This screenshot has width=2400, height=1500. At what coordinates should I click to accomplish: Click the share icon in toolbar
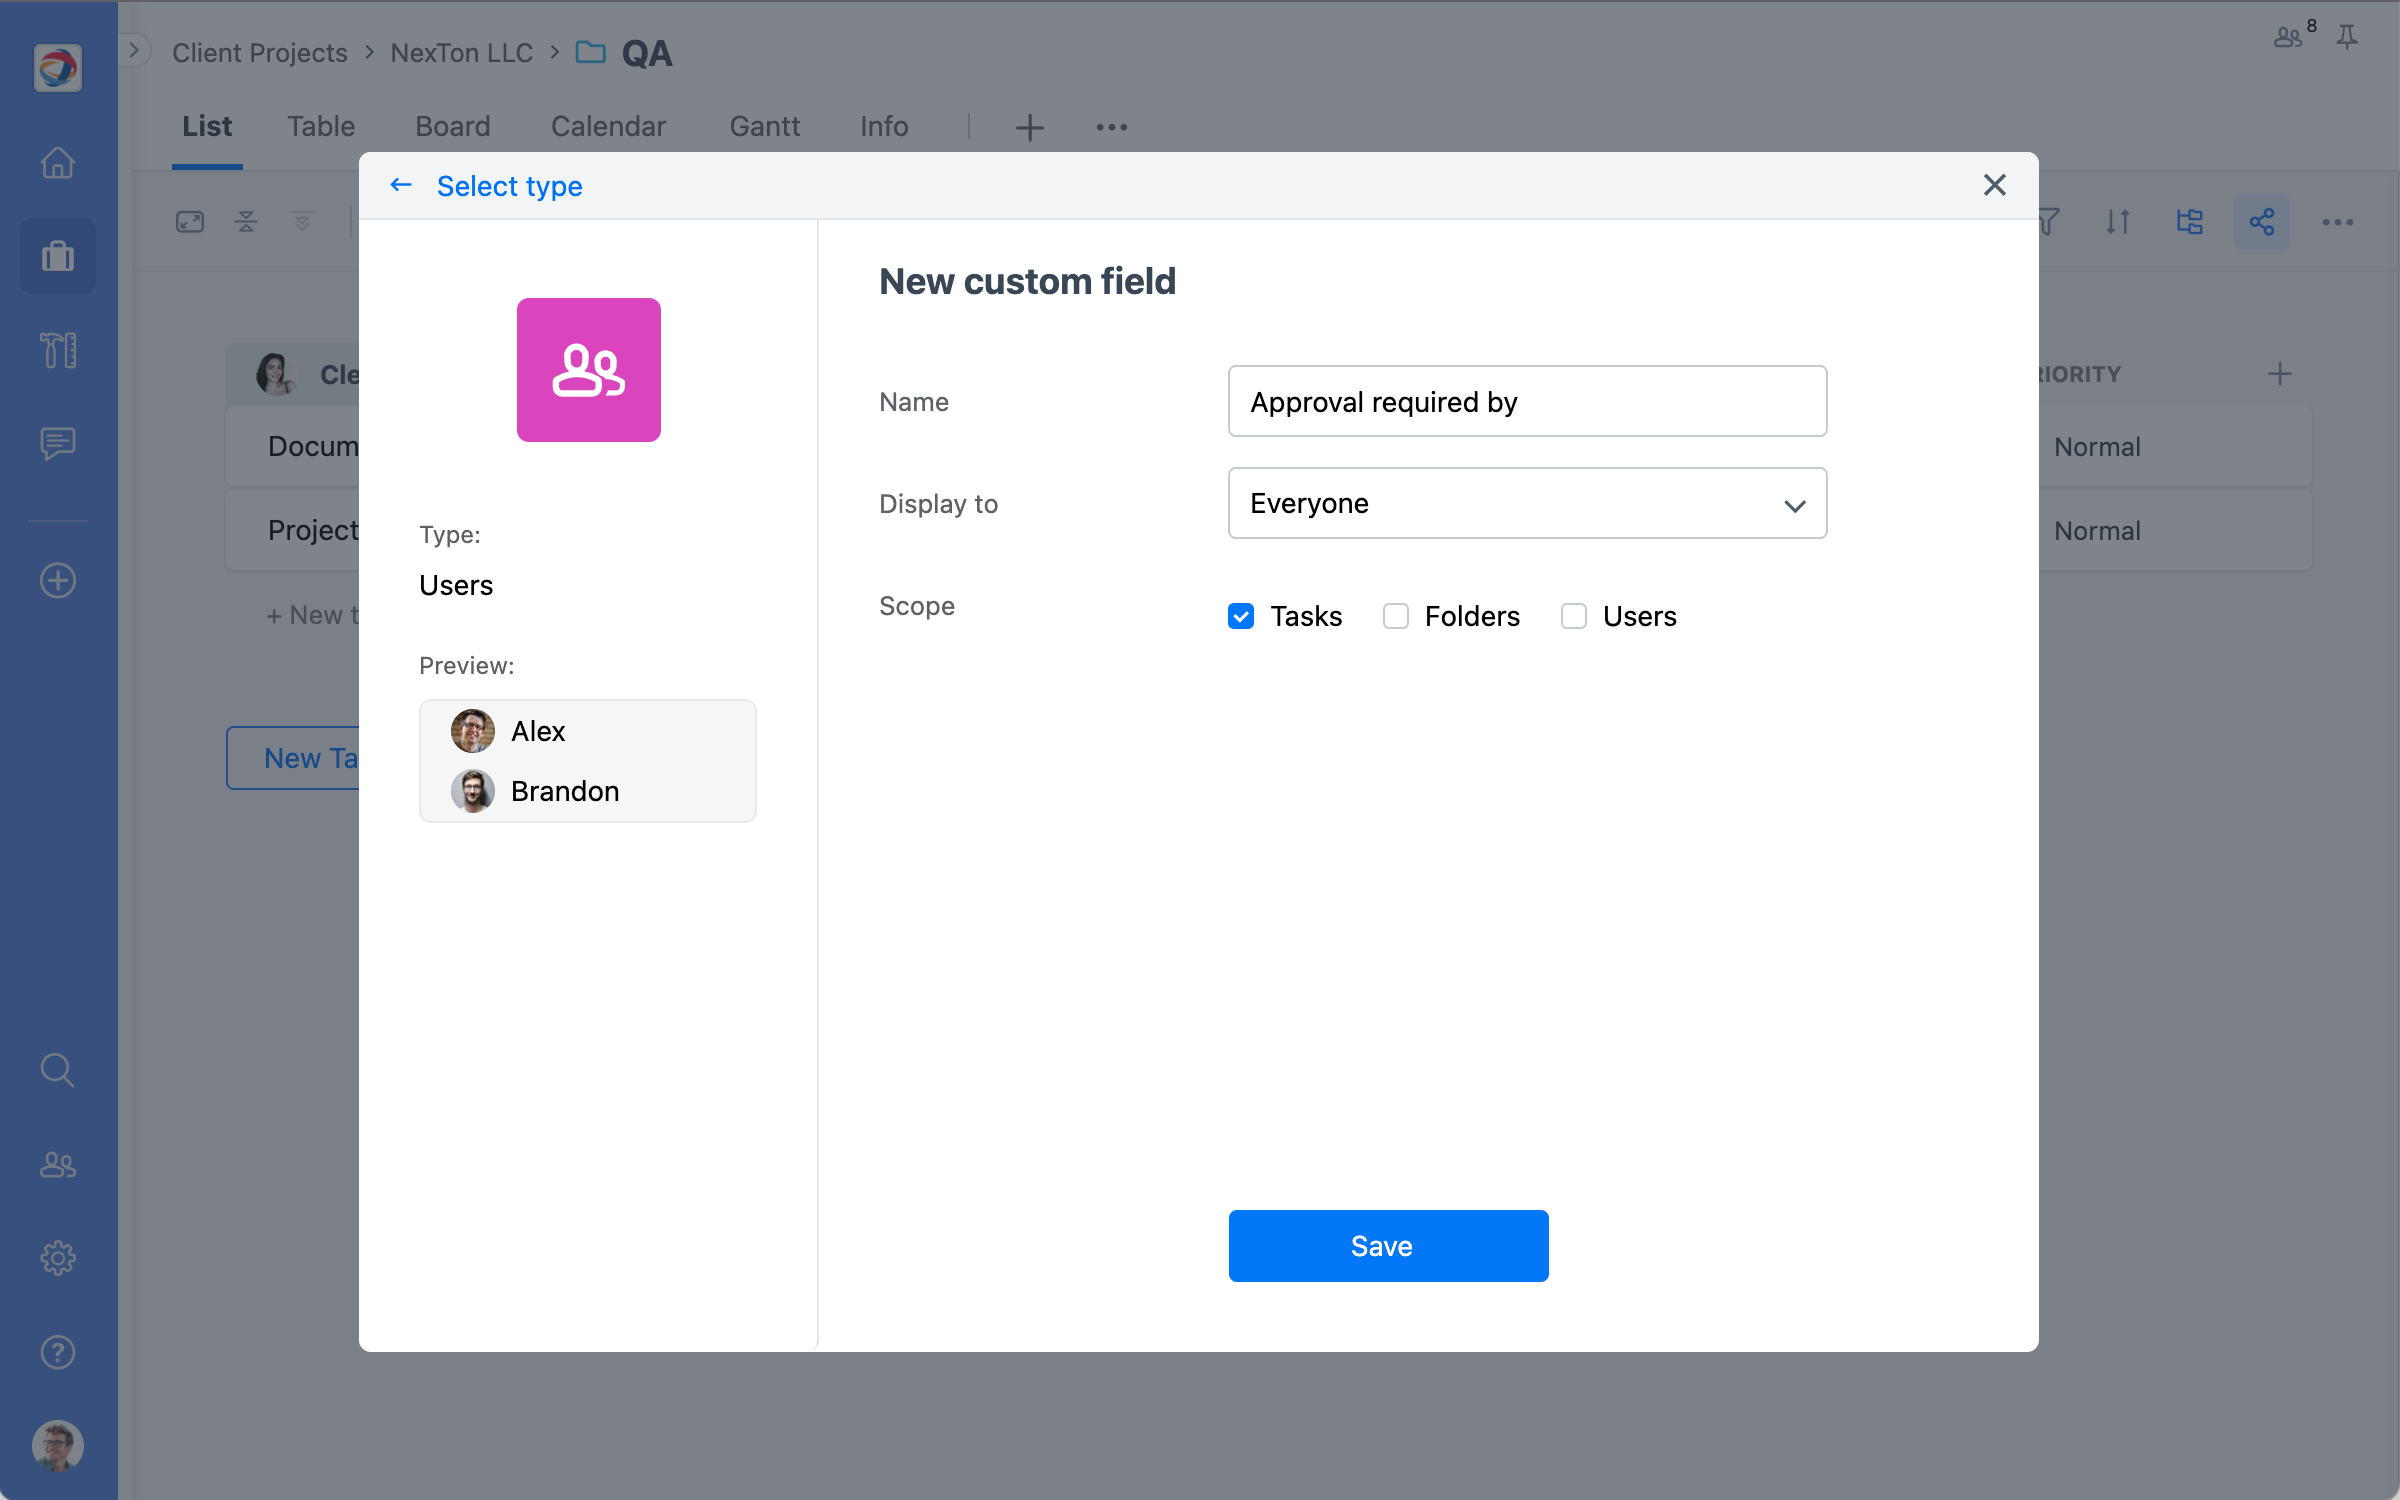point(2262,221)
